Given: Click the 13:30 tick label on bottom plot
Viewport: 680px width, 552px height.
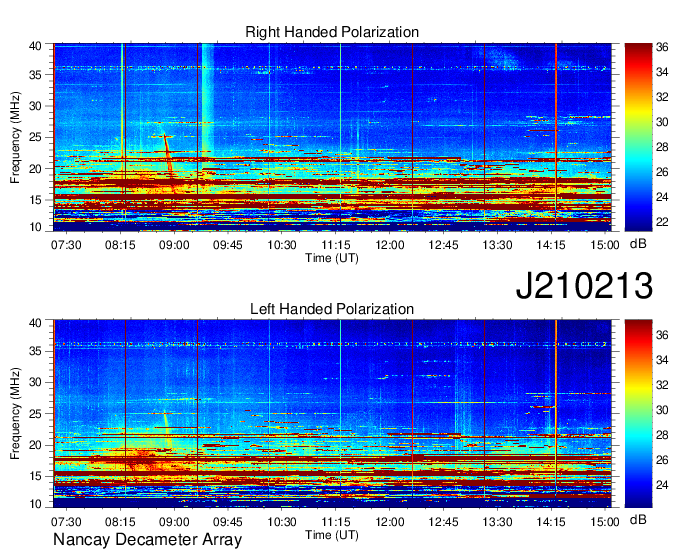Looking at the screenshot, I should pos(497,522).
